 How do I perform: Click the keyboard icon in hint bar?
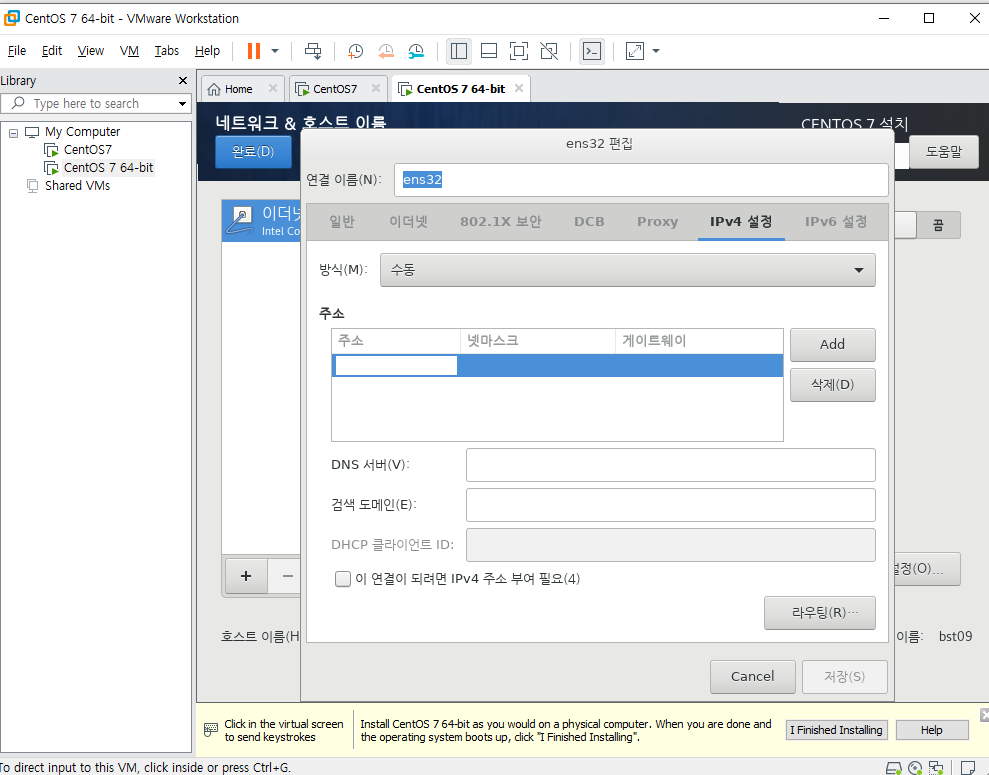click(x=211, y=730)
